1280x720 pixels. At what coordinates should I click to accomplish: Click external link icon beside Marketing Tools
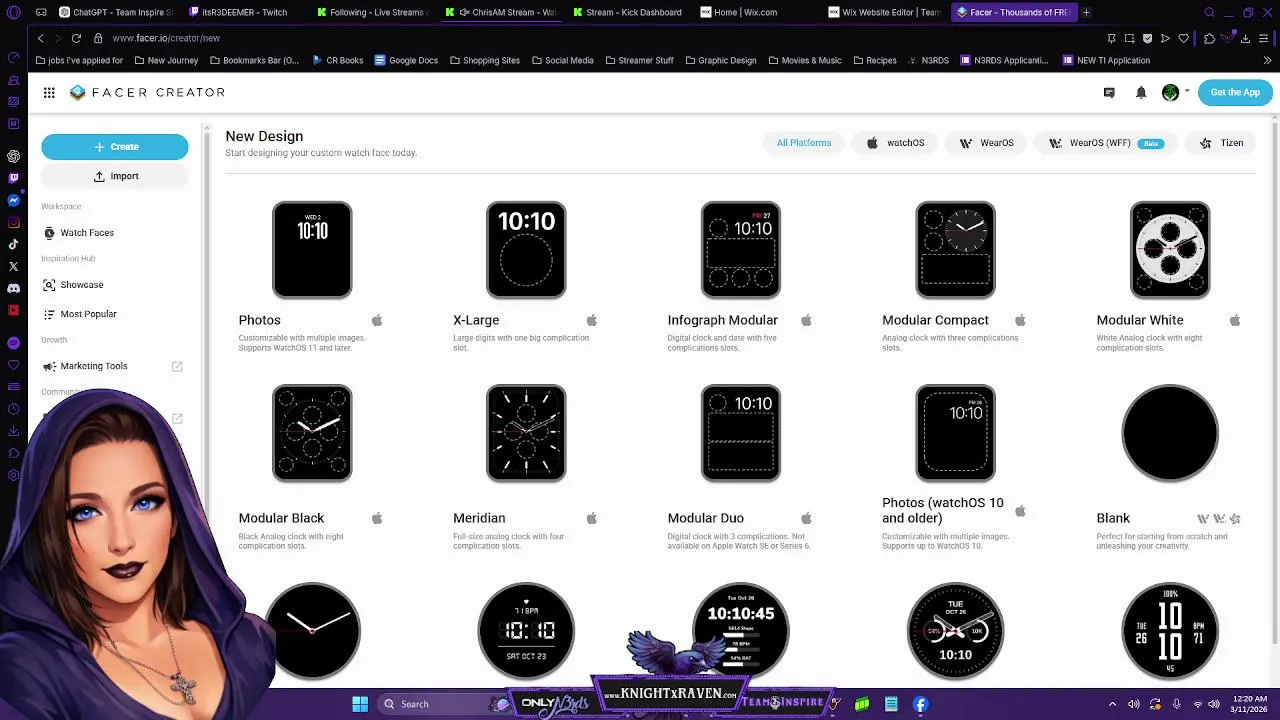point(177,367)
